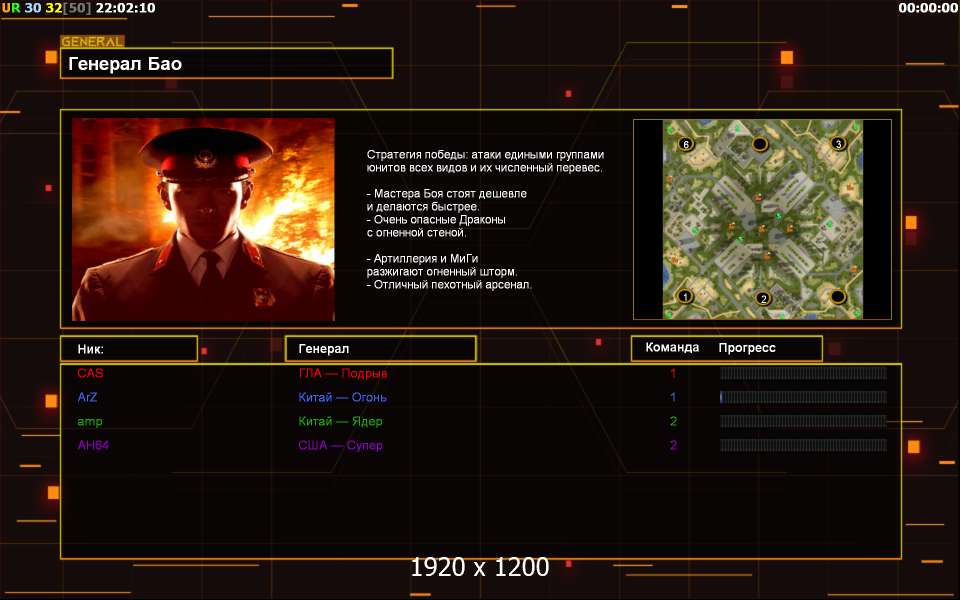Click the empty bottom-right start slot on the map

[838, 297]
